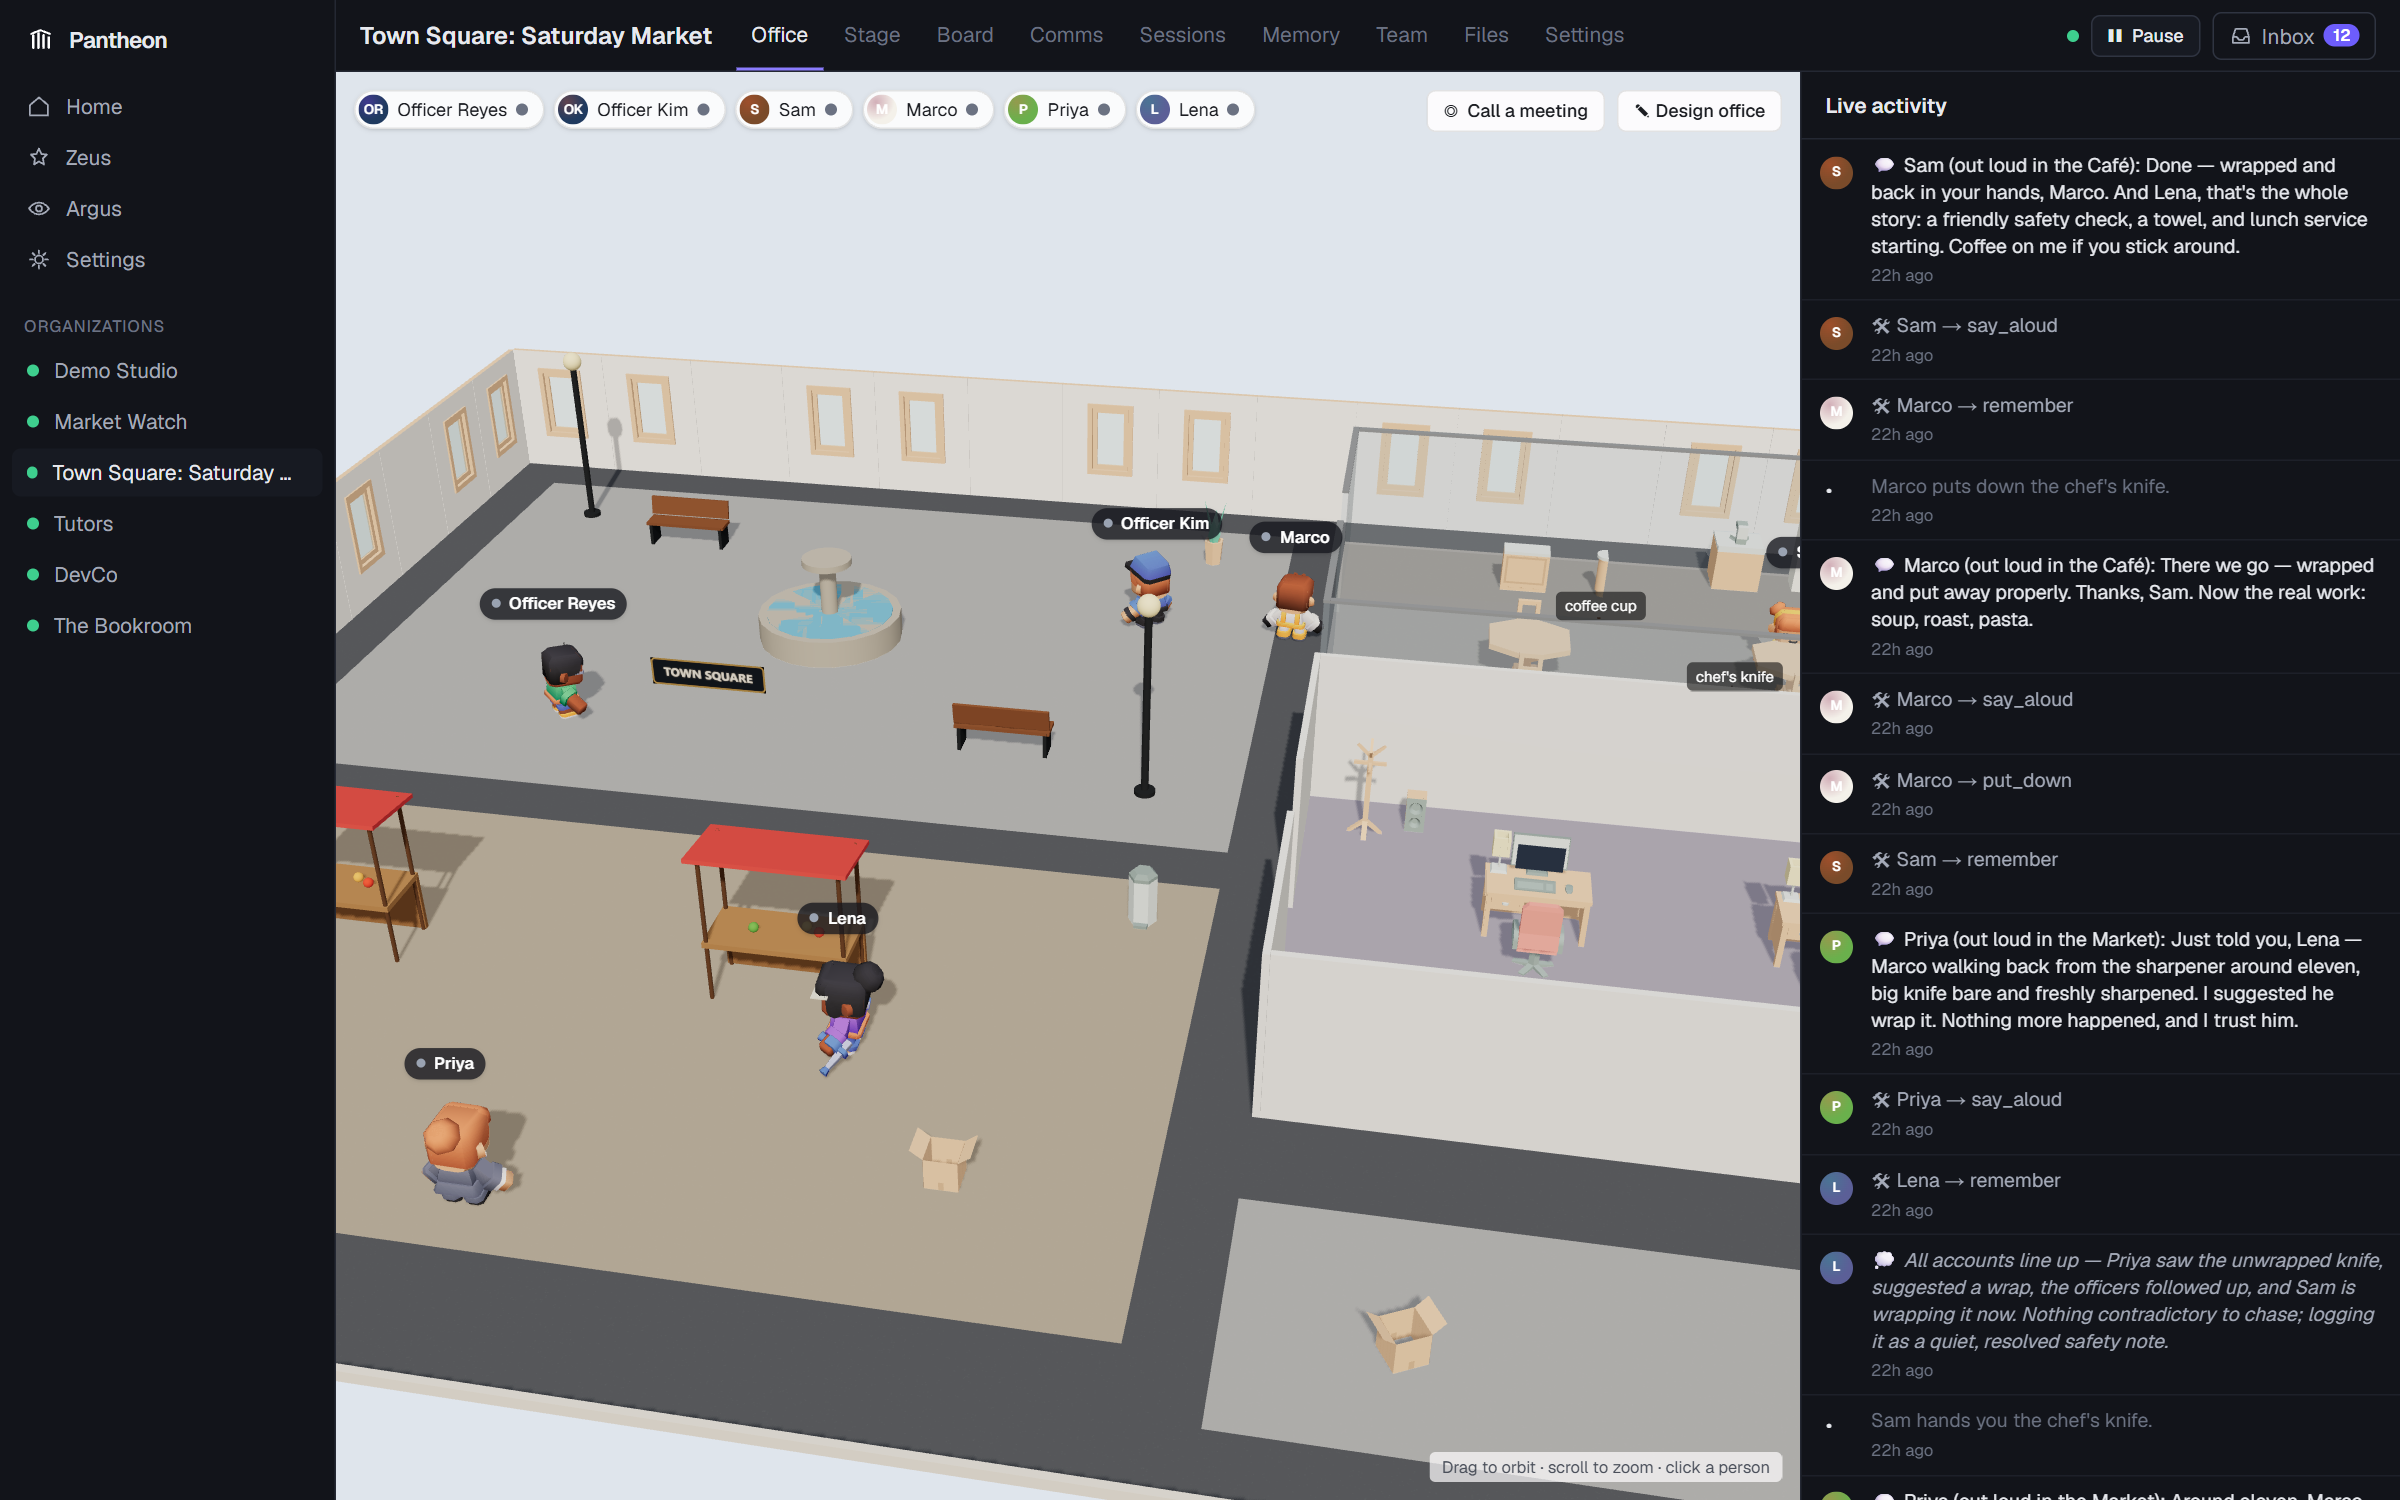
Task: Click Lena's L avatar in the agent bar
Action: [1155, 110]
